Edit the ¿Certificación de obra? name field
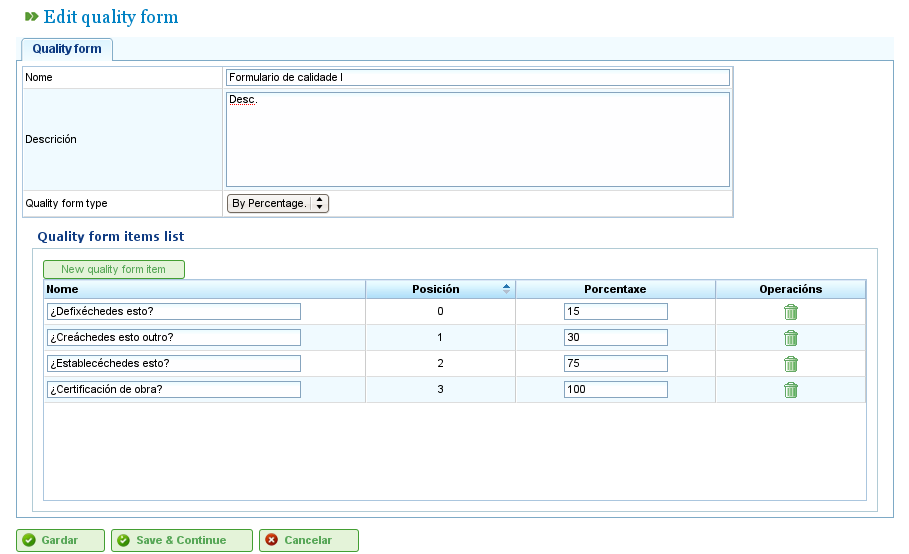The width and height of the screenshot is (909, 554). click(173, 389)
